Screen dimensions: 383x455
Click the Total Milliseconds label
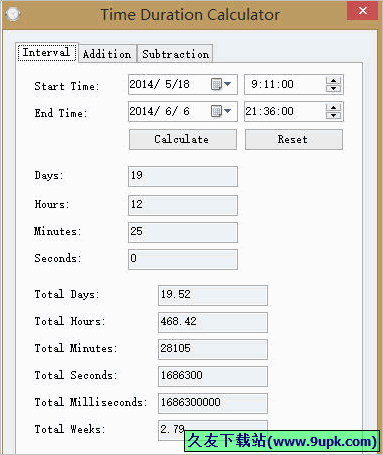pyautogui.click(x=91, y=402)
